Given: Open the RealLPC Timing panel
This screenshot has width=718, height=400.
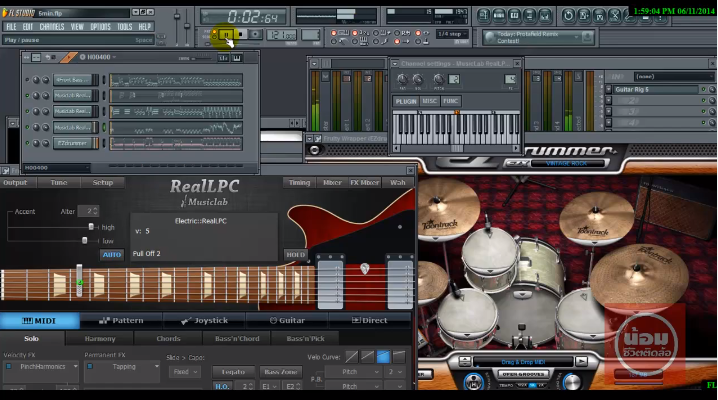Looking at the screenshot, I should (x=299, y=183).
